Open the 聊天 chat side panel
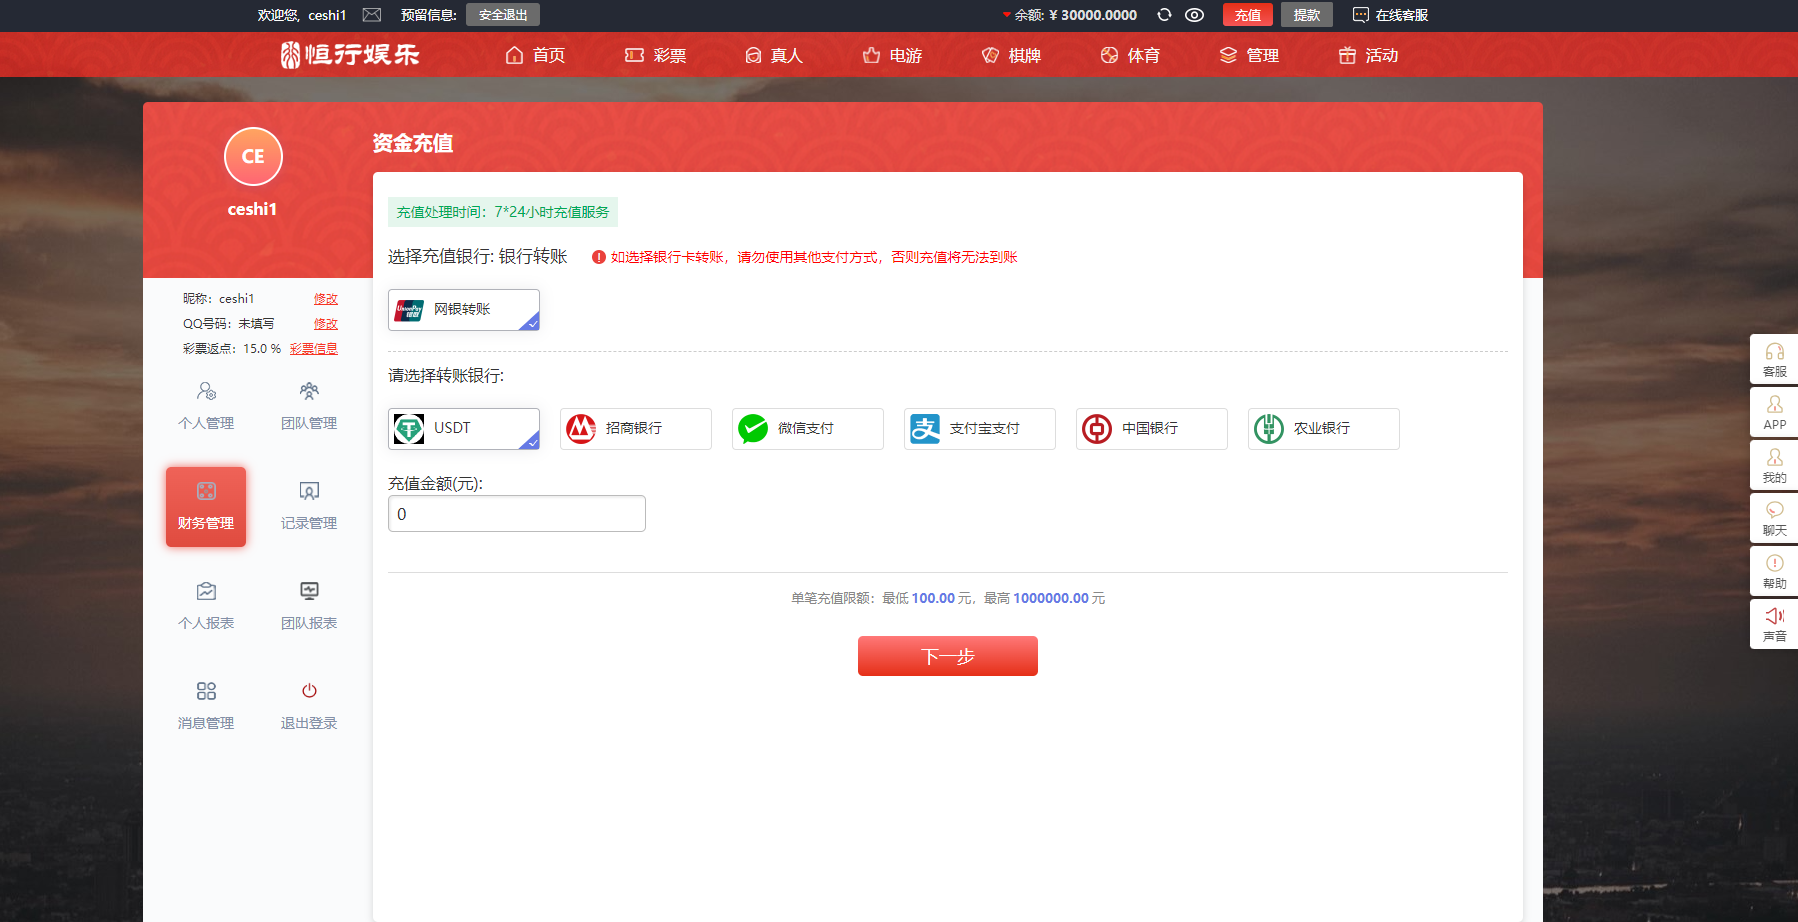Image resolution: width=1798 pixels, height=922 pixels. 1774,518
